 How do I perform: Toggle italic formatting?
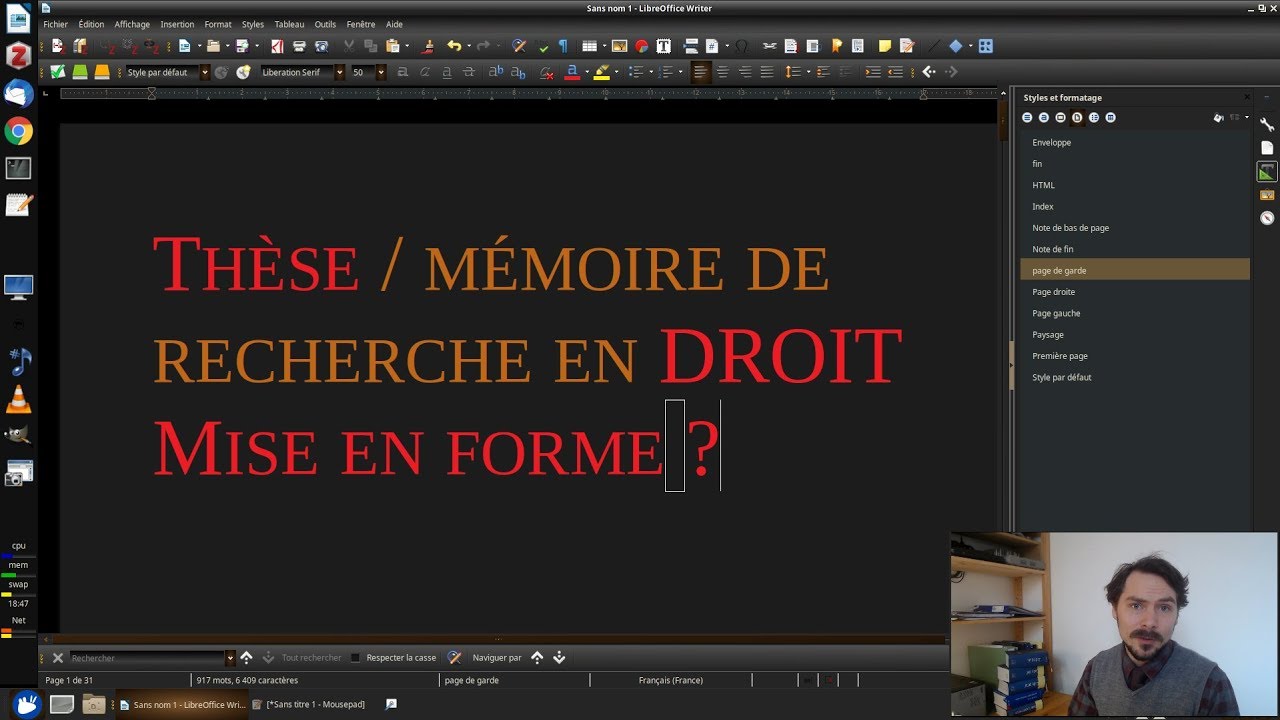[424, 72]
